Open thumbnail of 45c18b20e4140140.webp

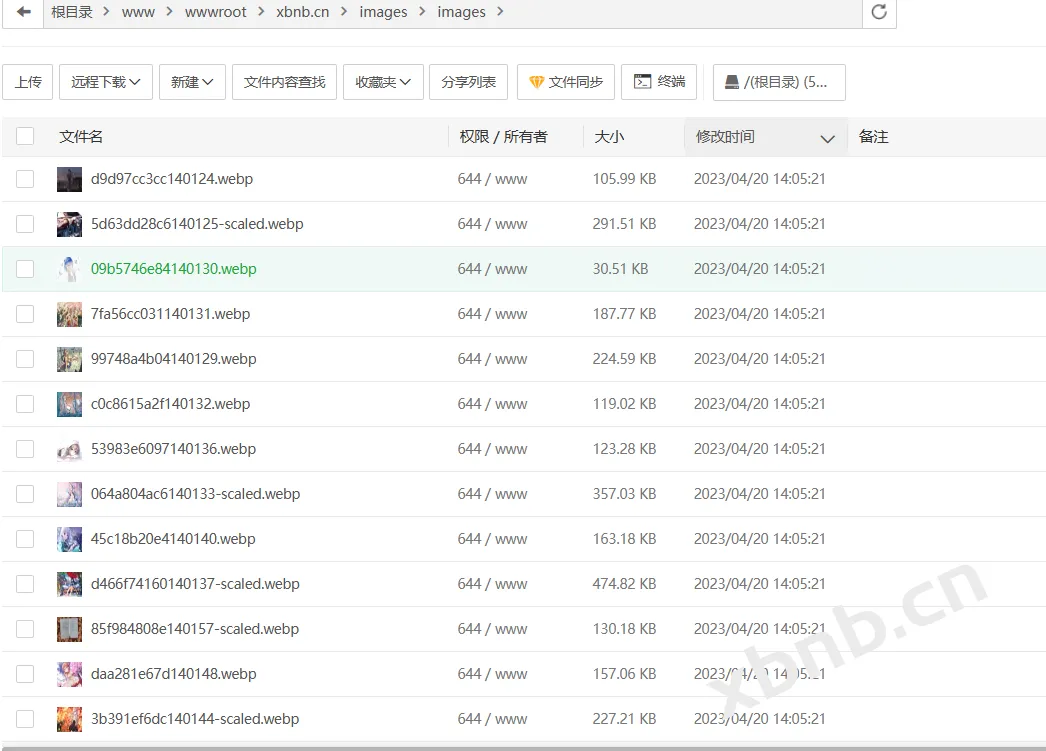tap(69, 539)
